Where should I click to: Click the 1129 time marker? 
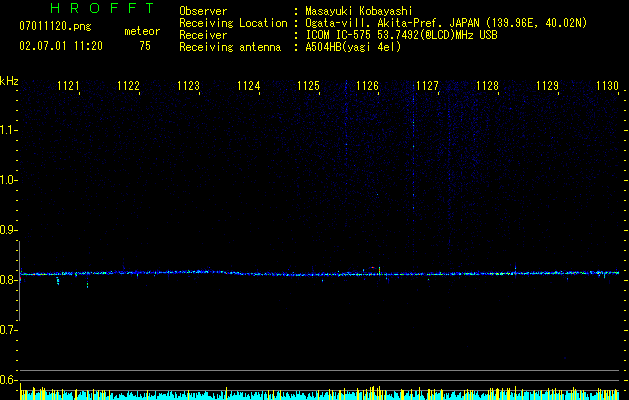tap(547, 86)
